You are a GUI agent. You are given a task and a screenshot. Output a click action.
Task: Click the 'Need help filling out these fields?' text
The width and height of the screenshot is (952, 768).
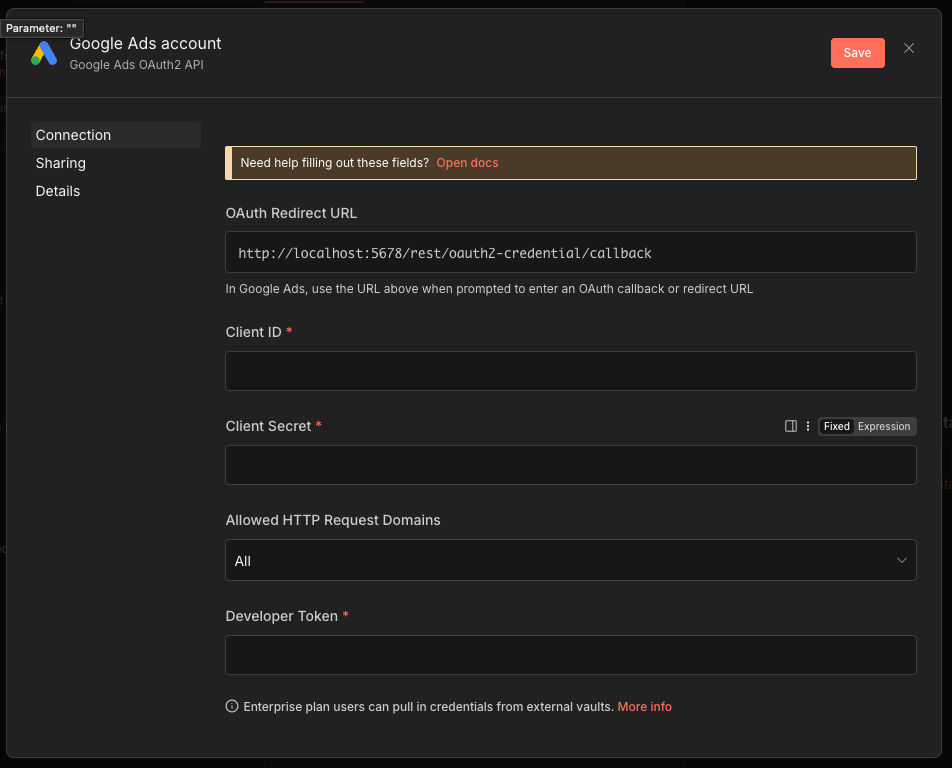tap(335, 163)
